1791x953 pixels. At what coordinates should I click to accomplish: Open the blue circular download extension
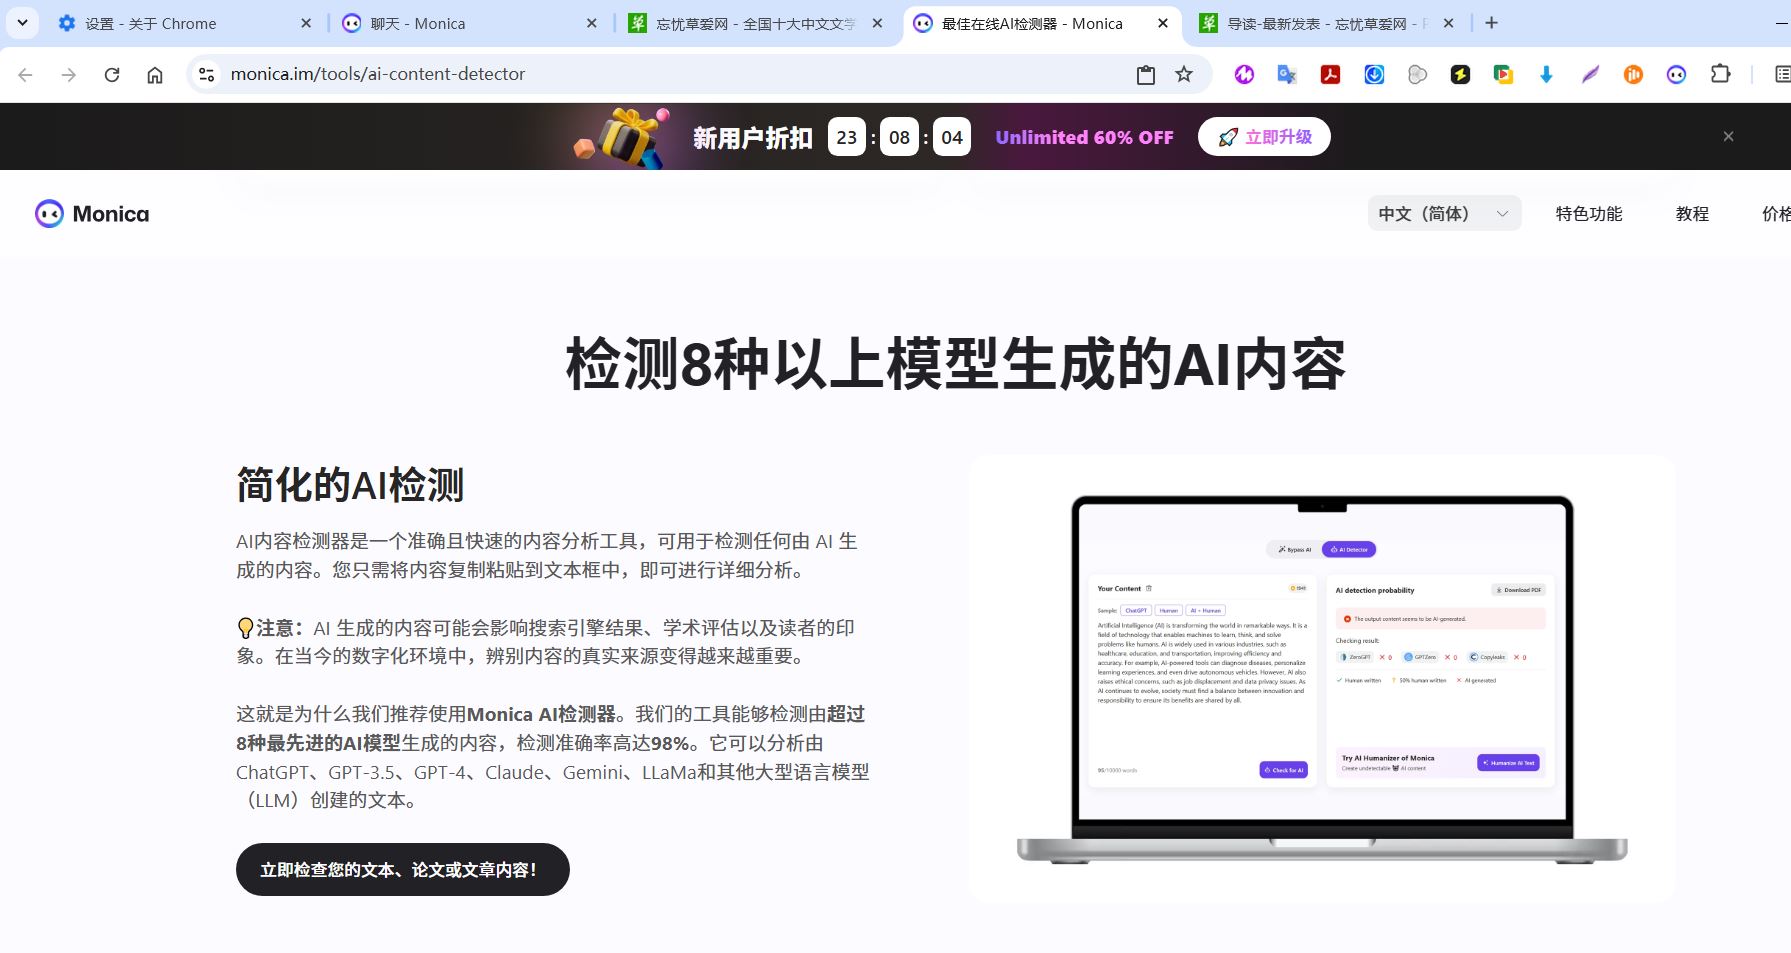coord(1374,74)
